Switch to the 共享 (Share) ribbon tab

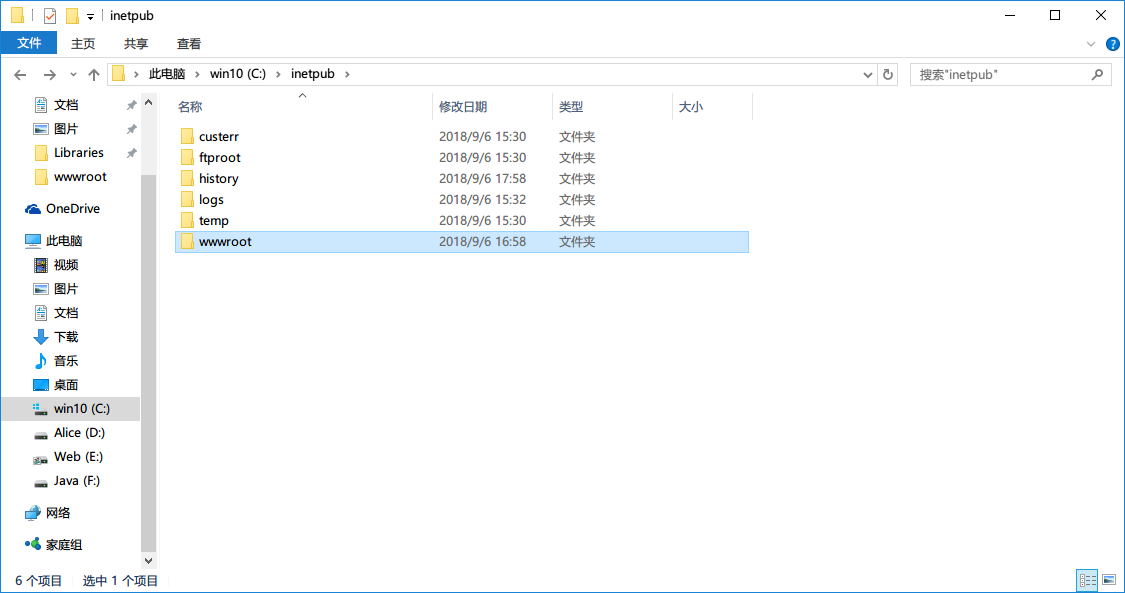click(135, 44)
